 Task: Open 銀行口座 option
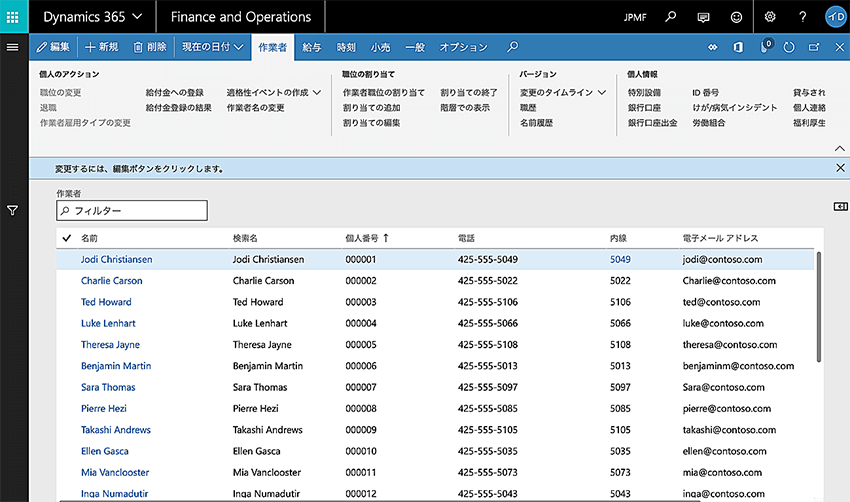[x=645, y=108]
